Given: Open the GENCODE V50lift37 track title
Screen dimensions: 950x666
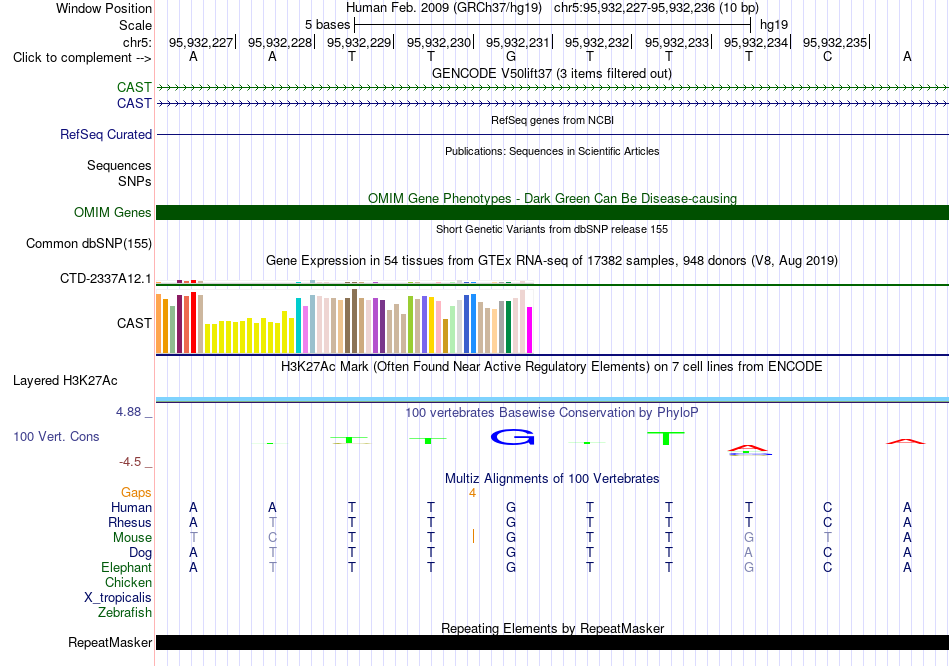Looking at the screenshot, I should point(551,74).
